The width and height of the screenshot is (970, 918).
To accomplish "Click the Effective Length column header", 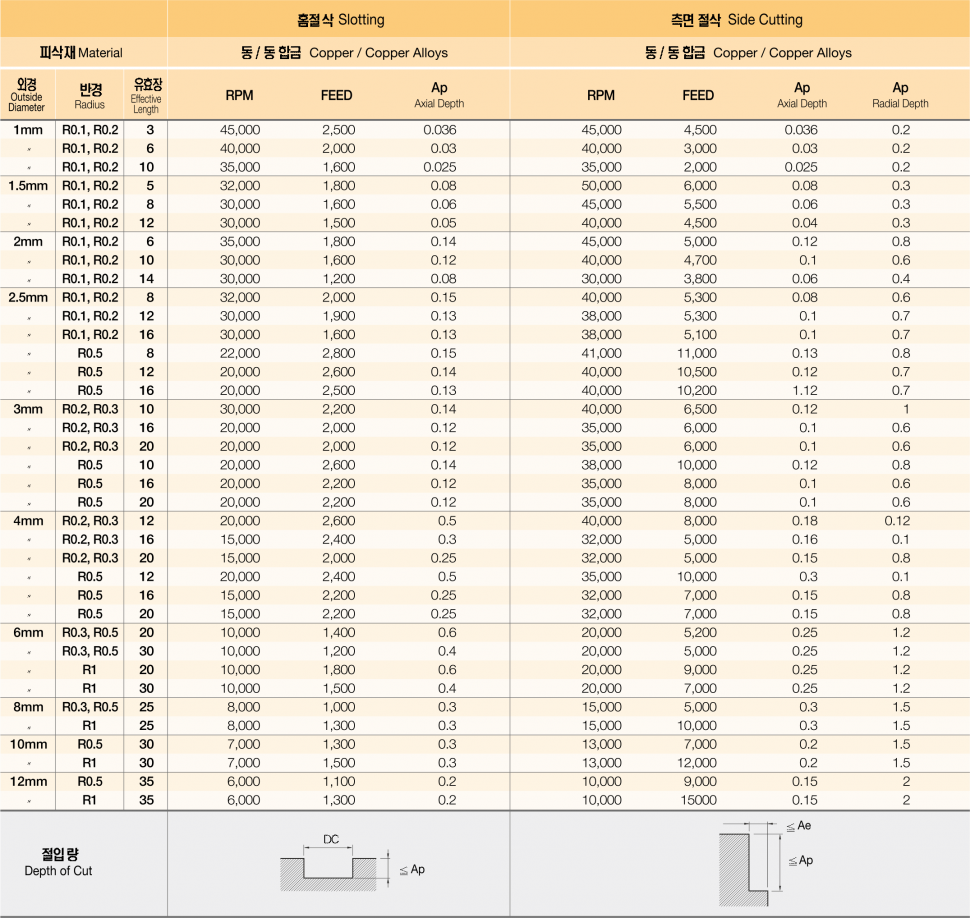I will [146, 96].
